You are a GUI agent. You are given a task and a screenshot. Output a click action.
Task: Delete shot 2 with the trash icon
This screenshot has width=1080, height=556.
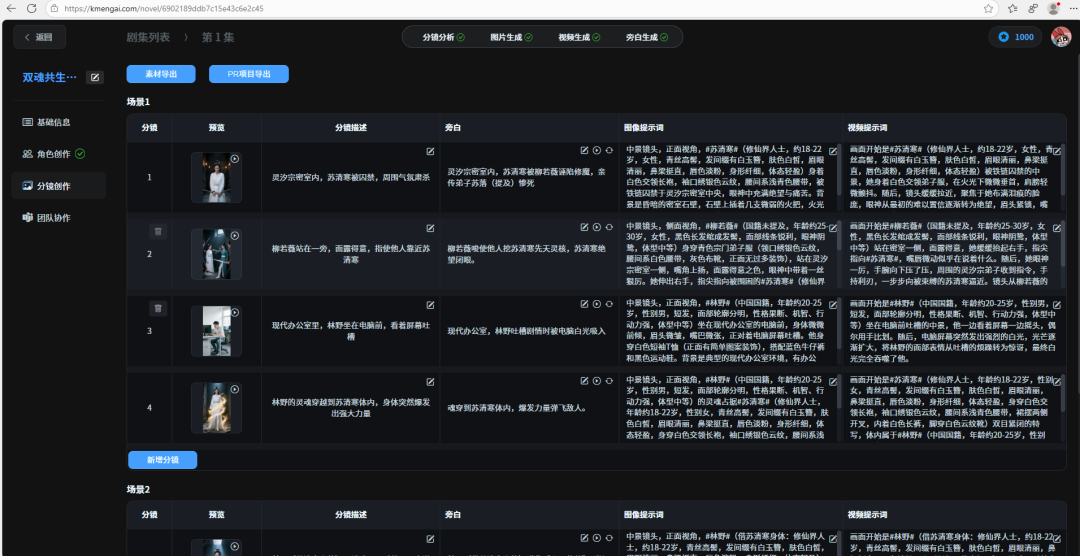[x=157, y=232]
